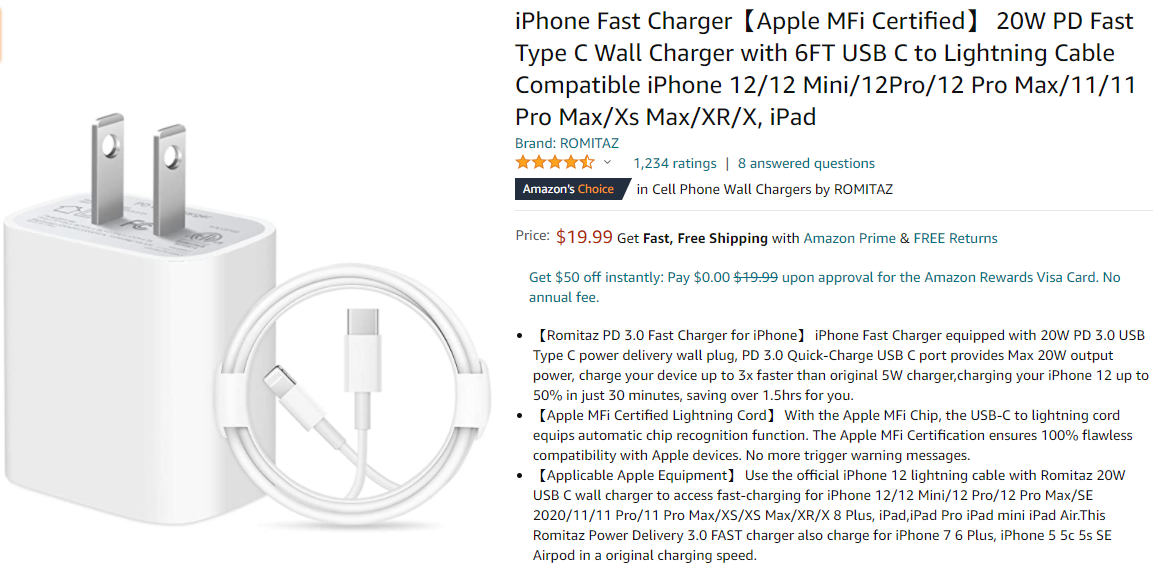
Task: Click the orange star rating icons
Action: click(554, 163)
